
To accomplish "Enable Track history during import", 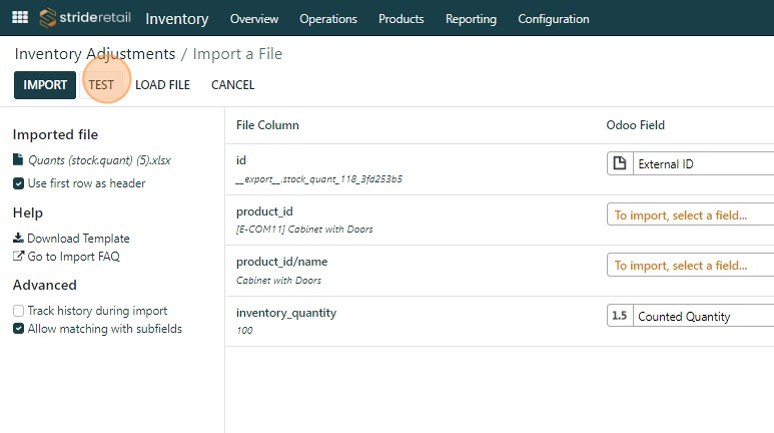I will (19, 311).
